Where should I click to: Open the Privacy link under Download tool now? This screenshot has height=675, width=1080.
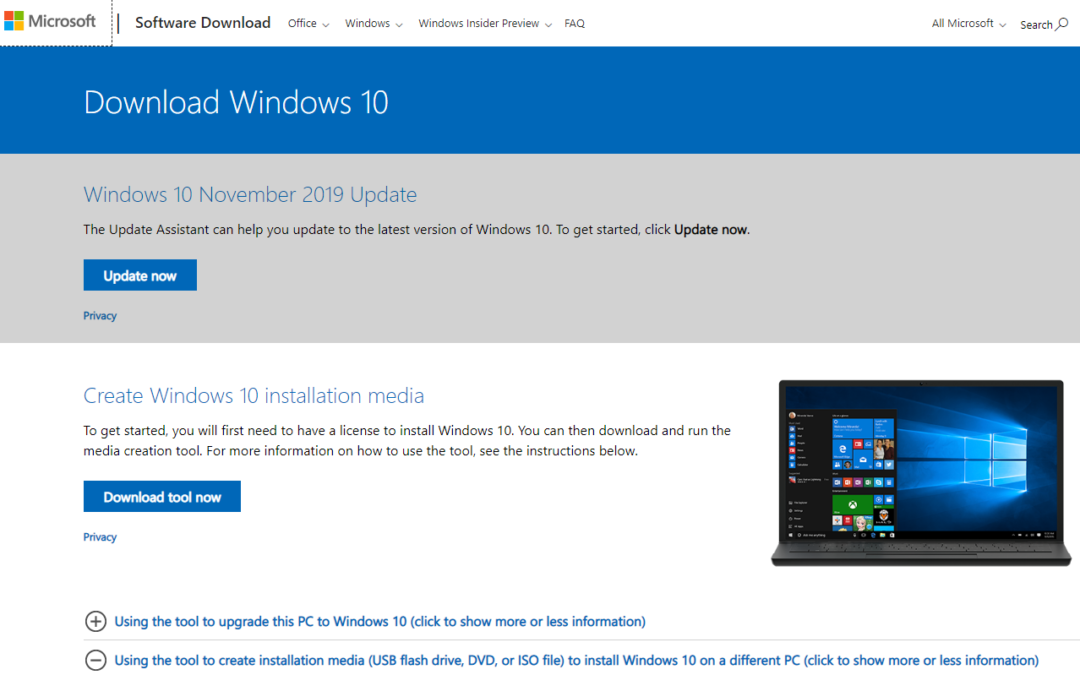click(x=100, y=537)
